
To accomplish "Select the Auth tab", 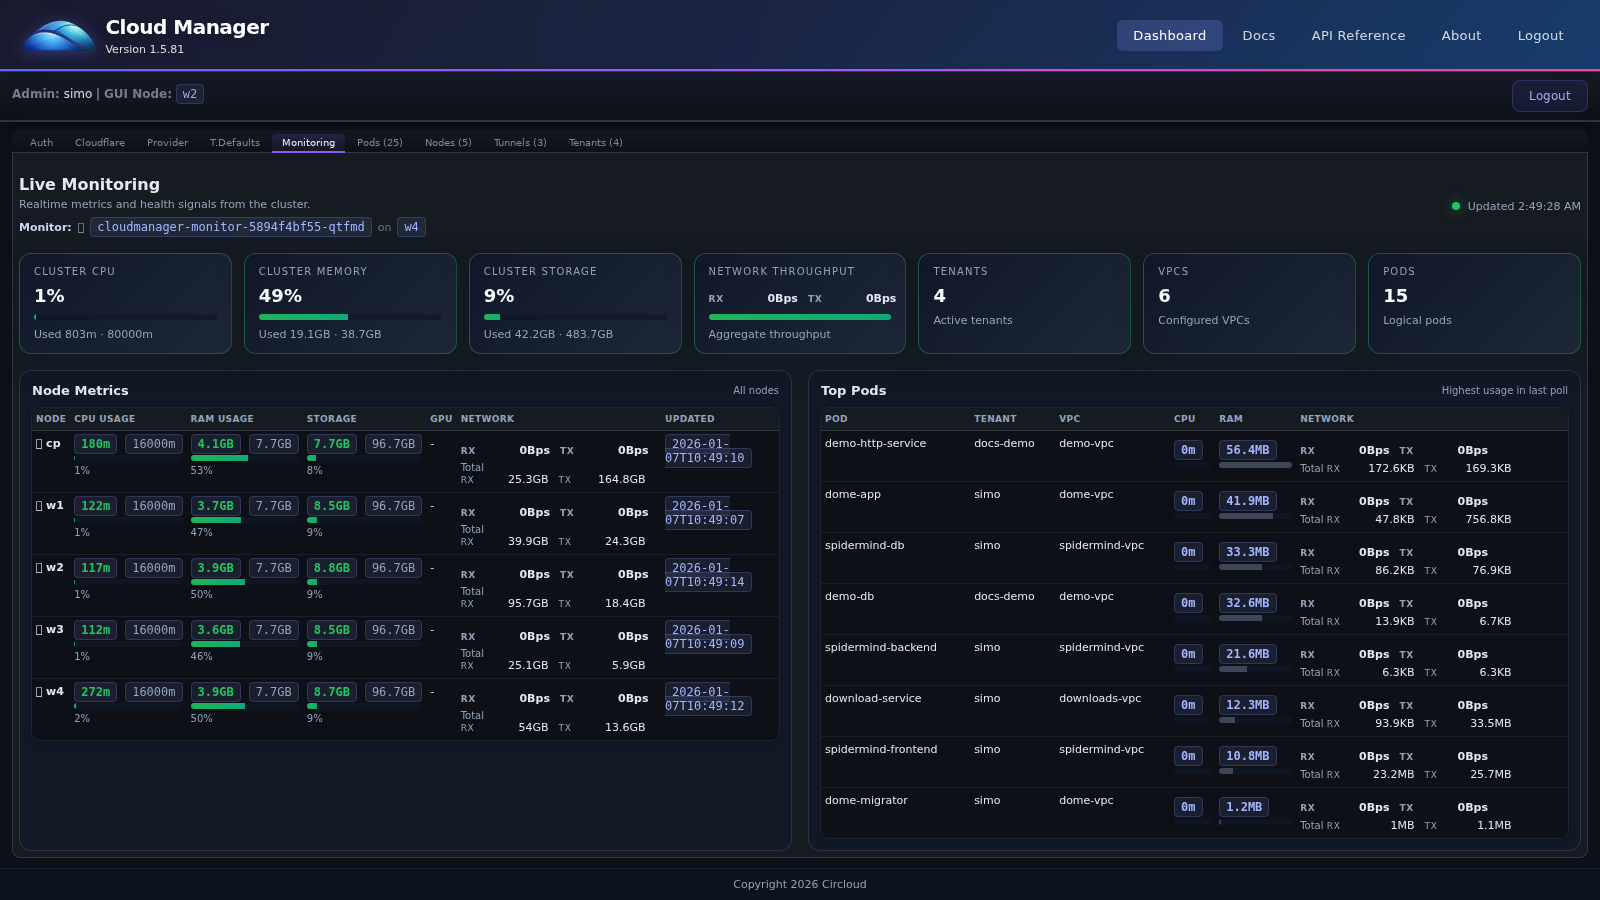I will coord(41,142).
